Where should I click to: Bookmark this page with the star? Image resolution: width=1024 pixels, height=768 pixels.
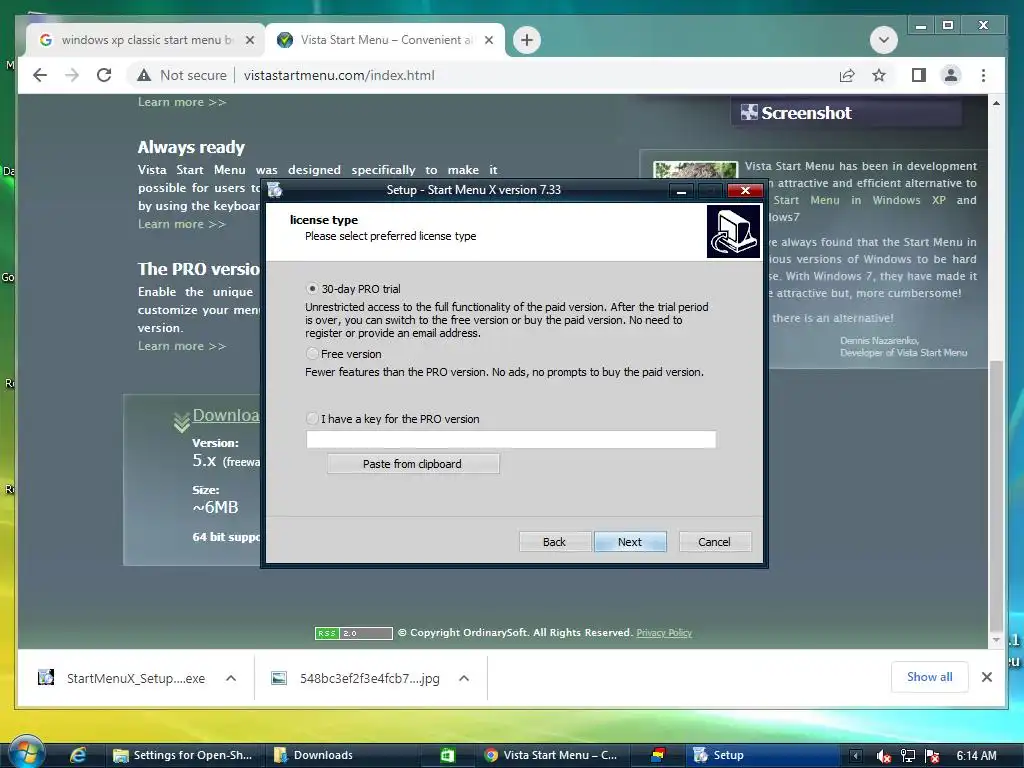(x=879, y=75)
